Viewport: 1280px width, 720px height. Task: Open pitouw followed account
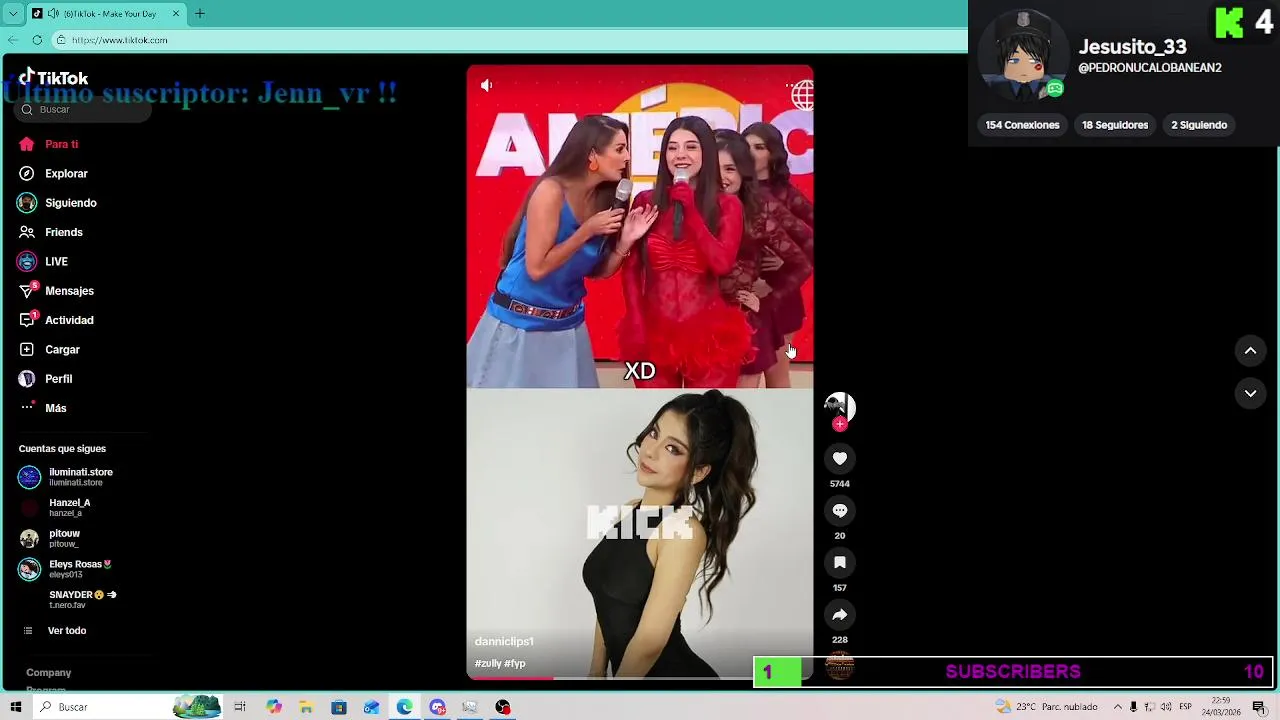point(50,538)
